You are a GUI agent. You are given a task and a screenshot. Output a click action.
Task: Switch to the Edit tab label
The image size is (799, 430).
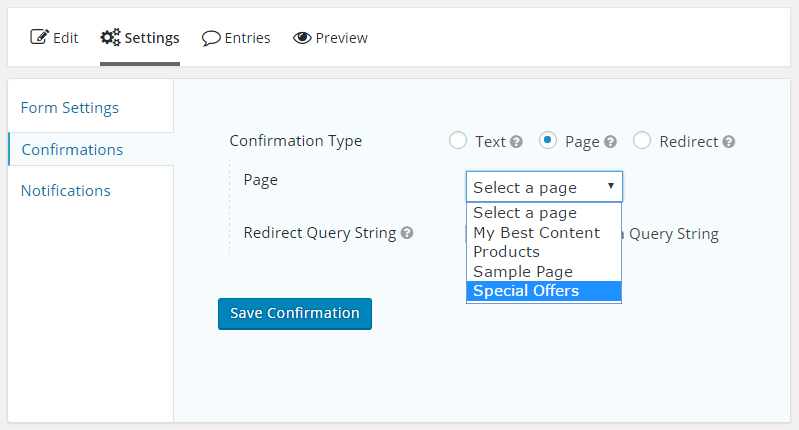(x=66, y=38)
